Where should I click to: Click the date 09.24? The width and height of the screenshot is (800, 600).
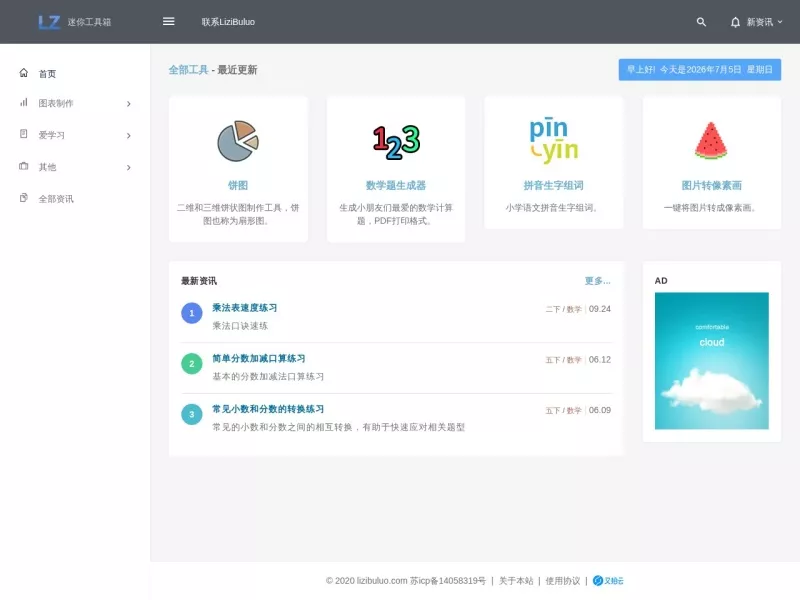click(599, 309)
